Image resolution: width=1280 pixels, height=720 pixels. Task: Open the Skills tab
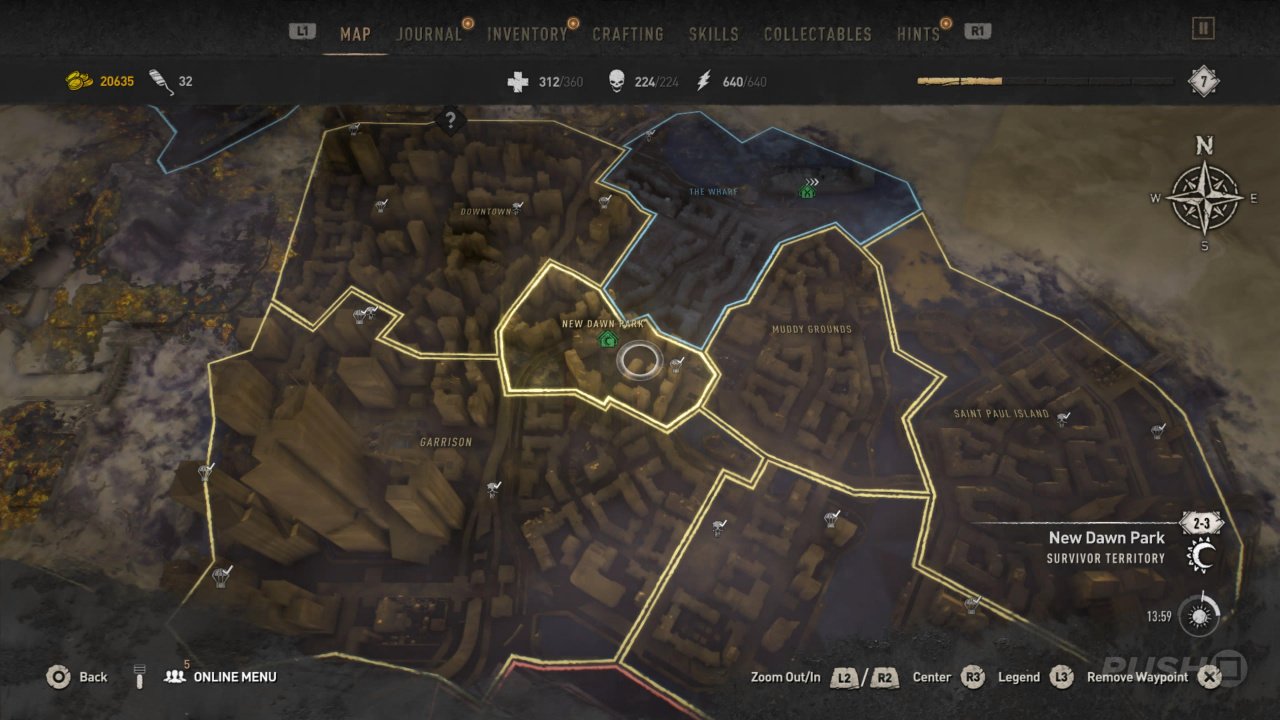(x=713, y=34)
